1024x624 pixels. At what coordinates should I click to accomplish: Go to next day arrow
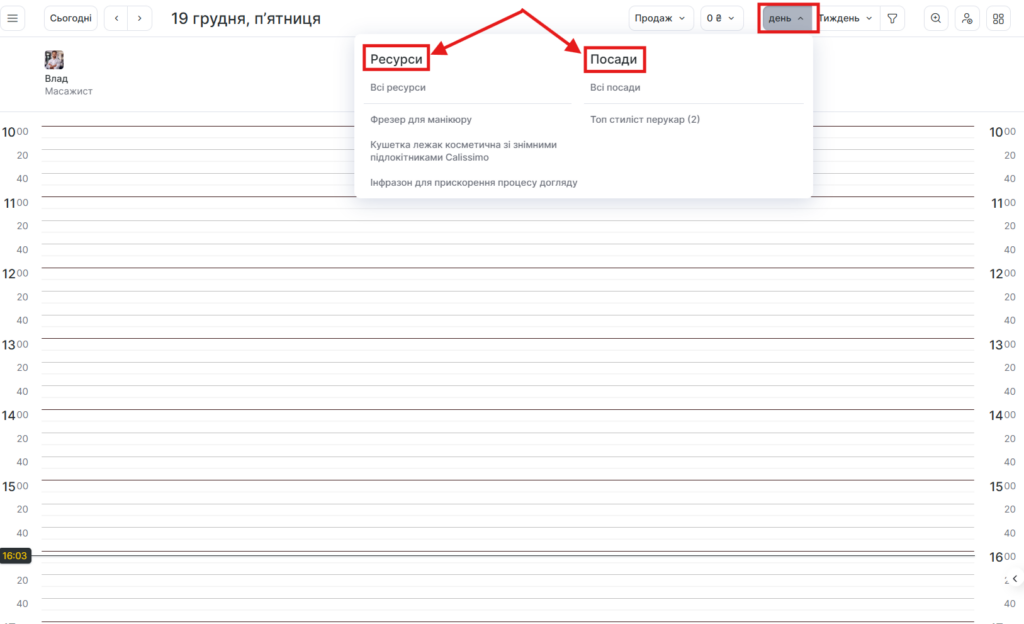click(140, 18)
